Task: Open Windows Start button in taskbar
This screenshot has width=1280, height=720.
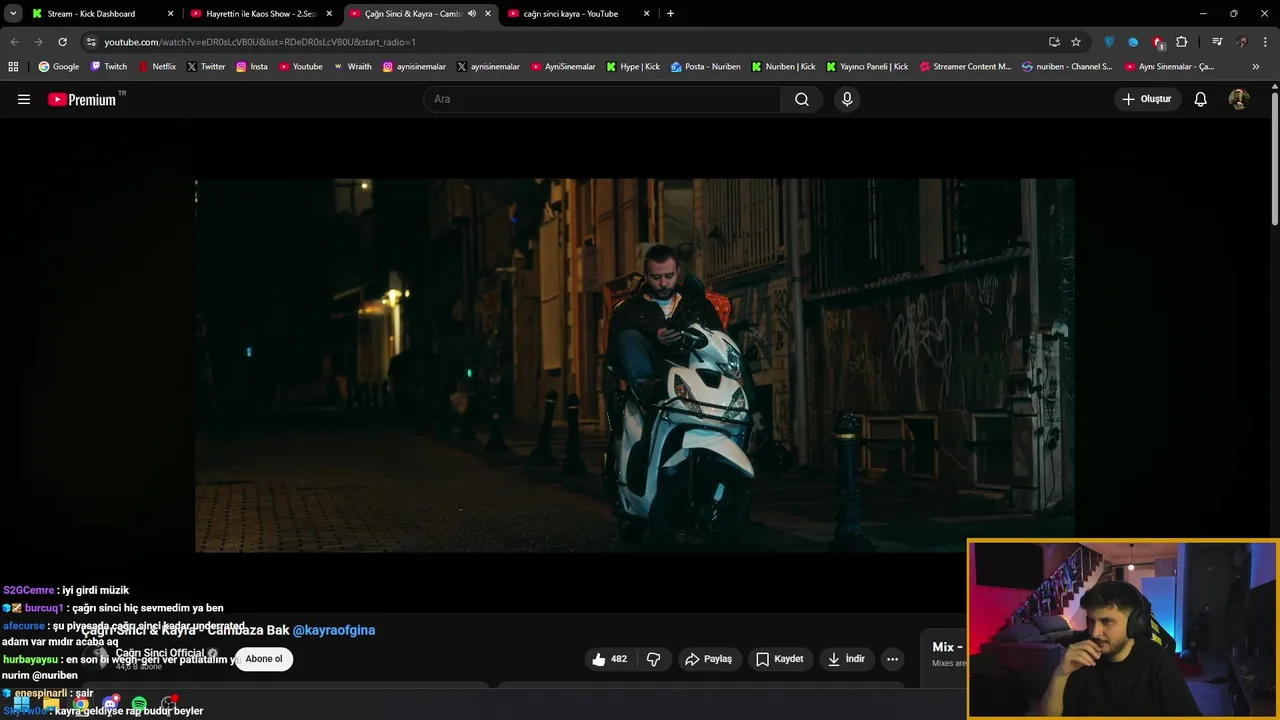Action: point(22,705)
